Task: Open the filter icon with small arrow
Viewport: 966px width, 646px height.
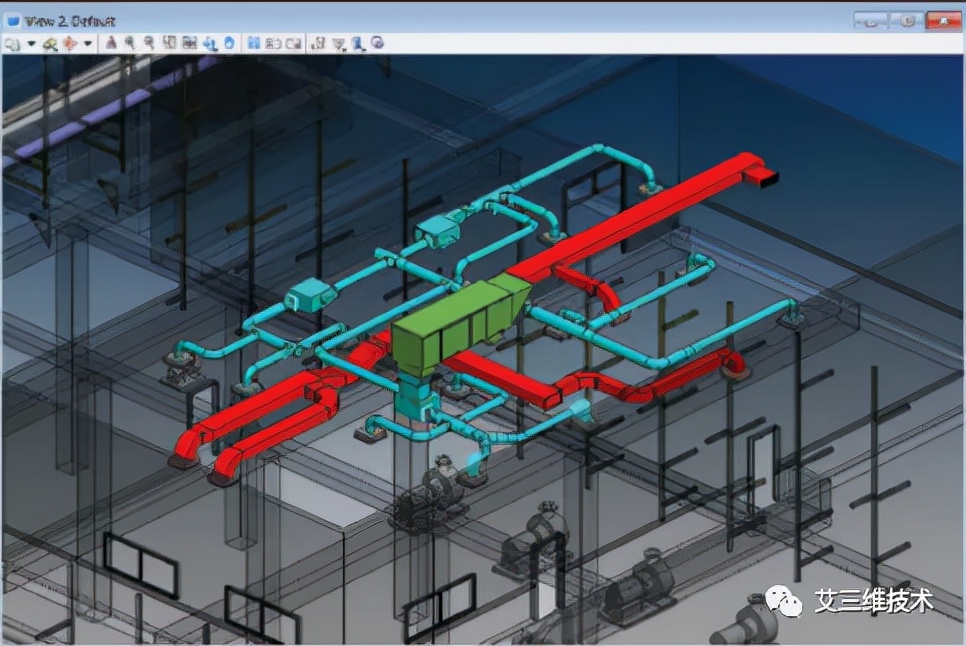Action: [339, 44]
